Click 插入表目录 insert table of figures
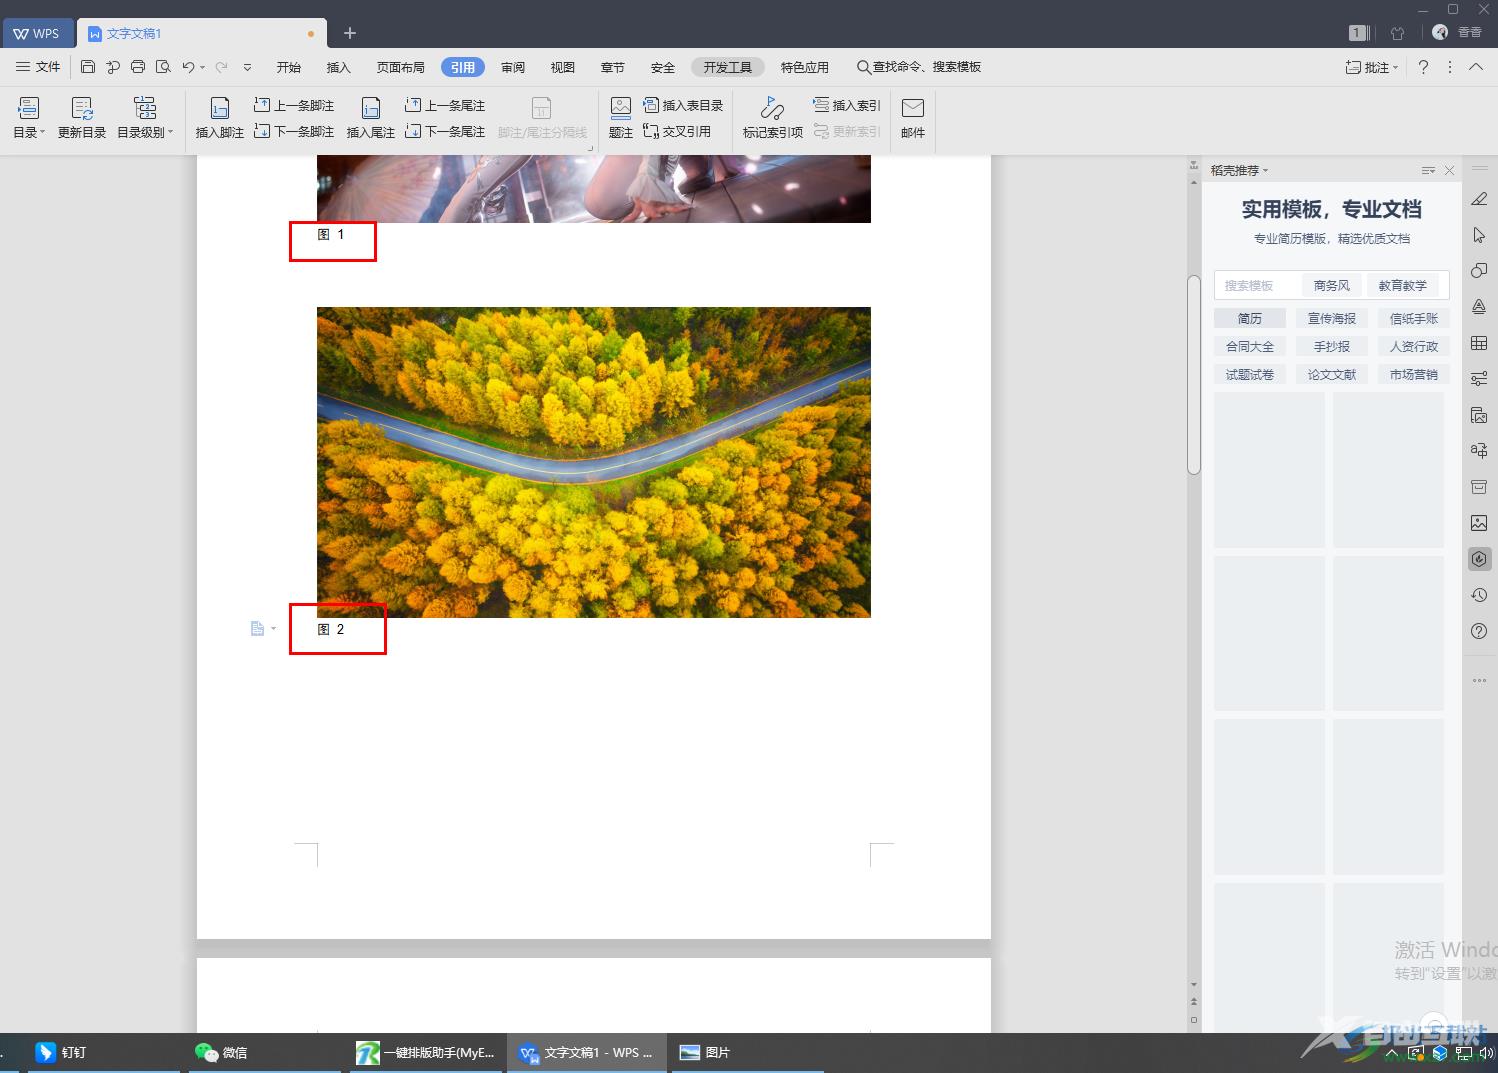Image resolution: width=1498 pixels, height=1073 pixels. coord(683,105)
